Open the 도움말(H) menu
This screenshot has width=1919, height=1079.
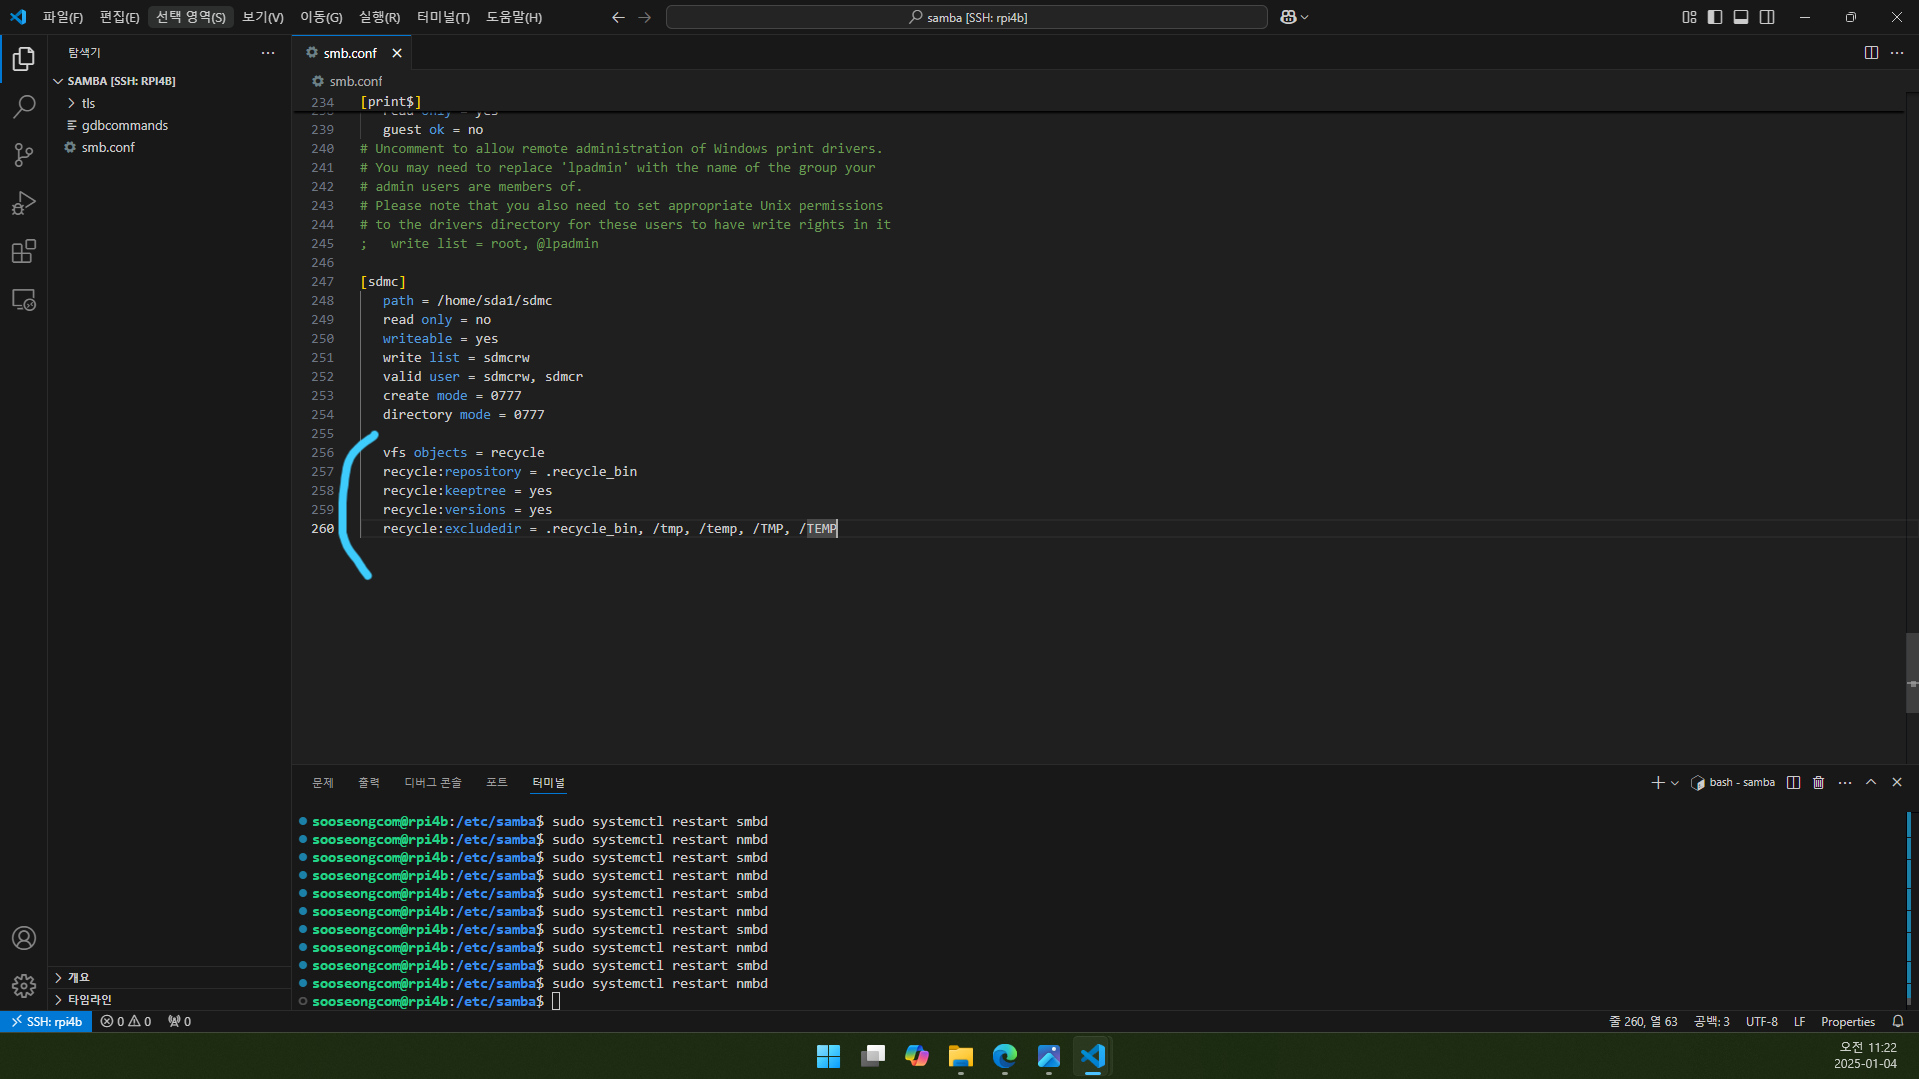[x=514, y=17]
